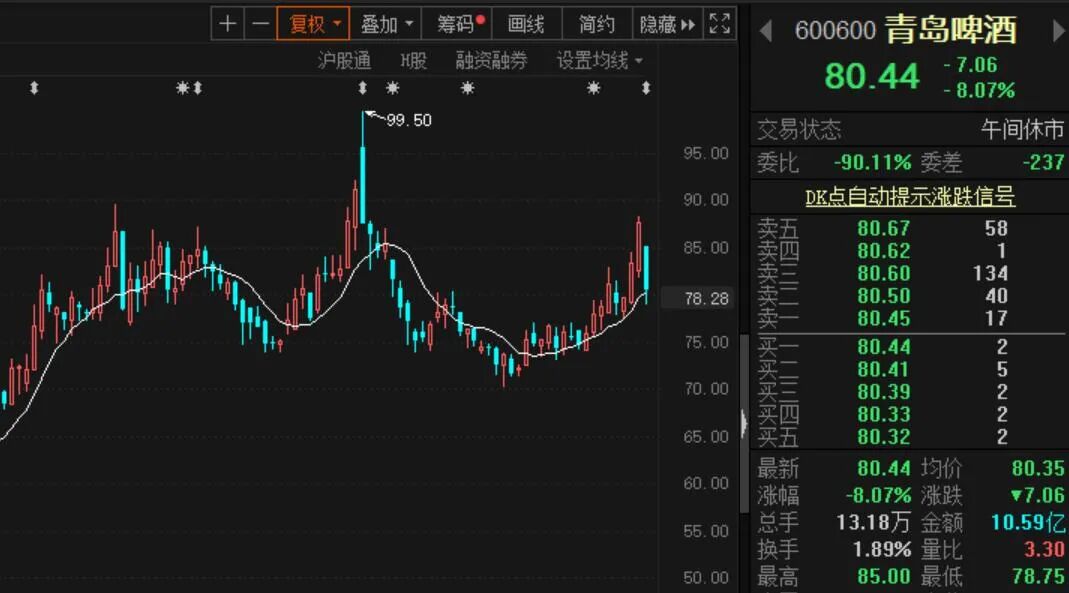This screenshot has height=593, width=1069.
Task: Click the H股 tag
Action: click(x=414, y=61)
